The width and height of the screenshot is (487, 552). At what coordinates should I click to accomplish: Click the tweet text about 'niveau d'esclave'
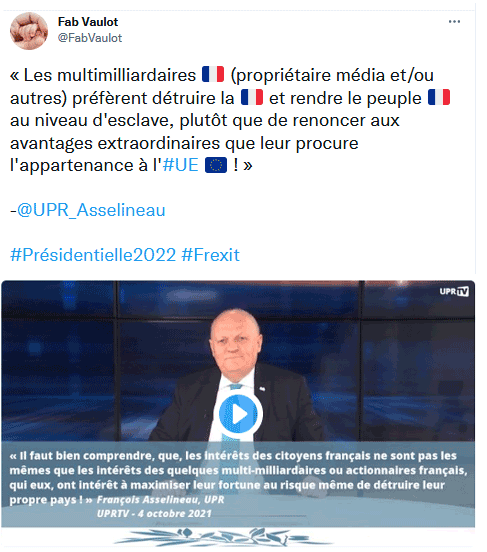[205, 120]
